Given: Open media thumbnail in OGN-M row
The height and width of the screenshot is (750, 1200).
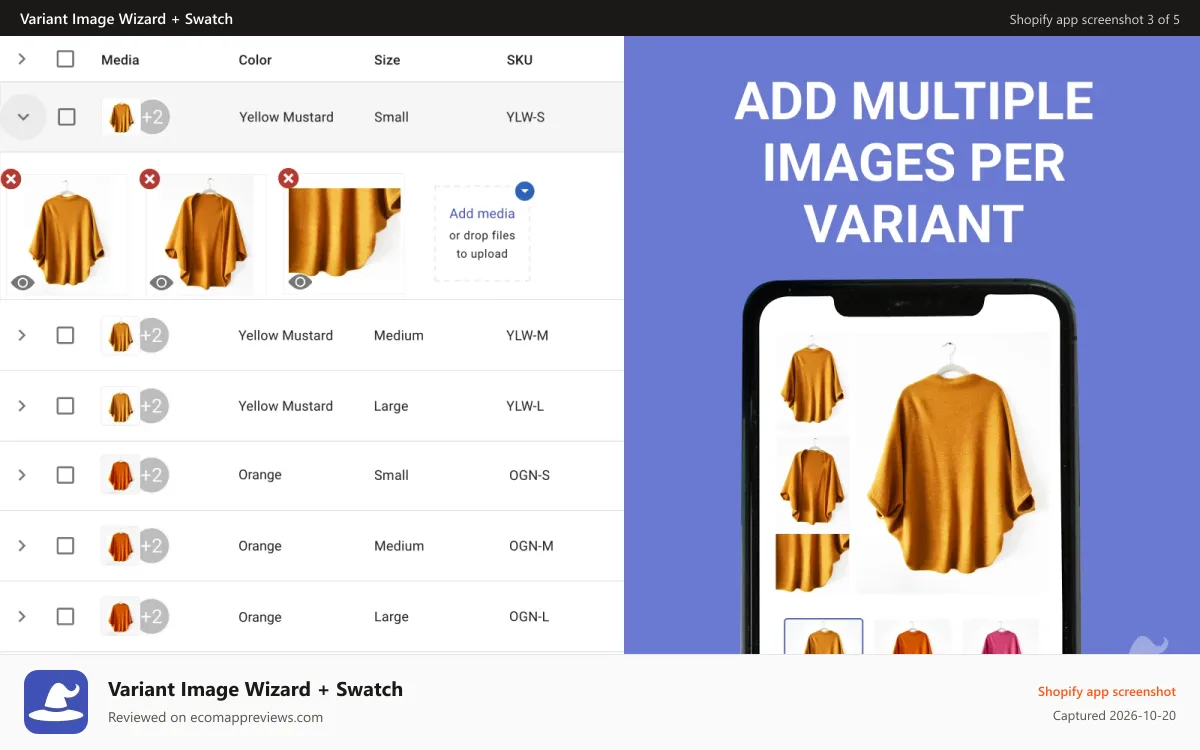Looking at the screenshot, I should (120, 546).
